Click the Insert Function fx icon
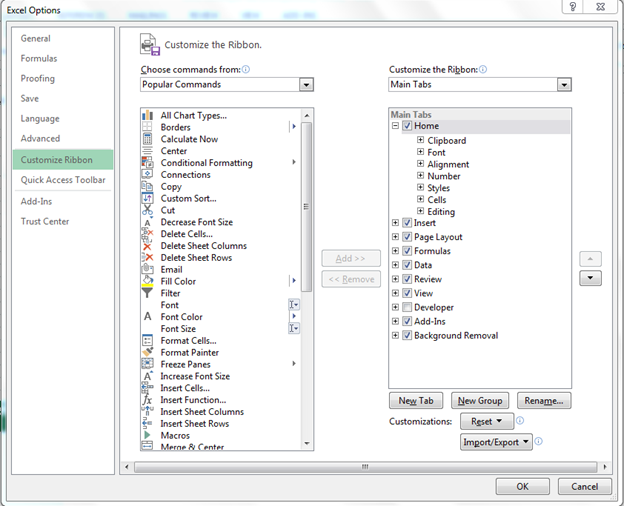 click(147, 400)
